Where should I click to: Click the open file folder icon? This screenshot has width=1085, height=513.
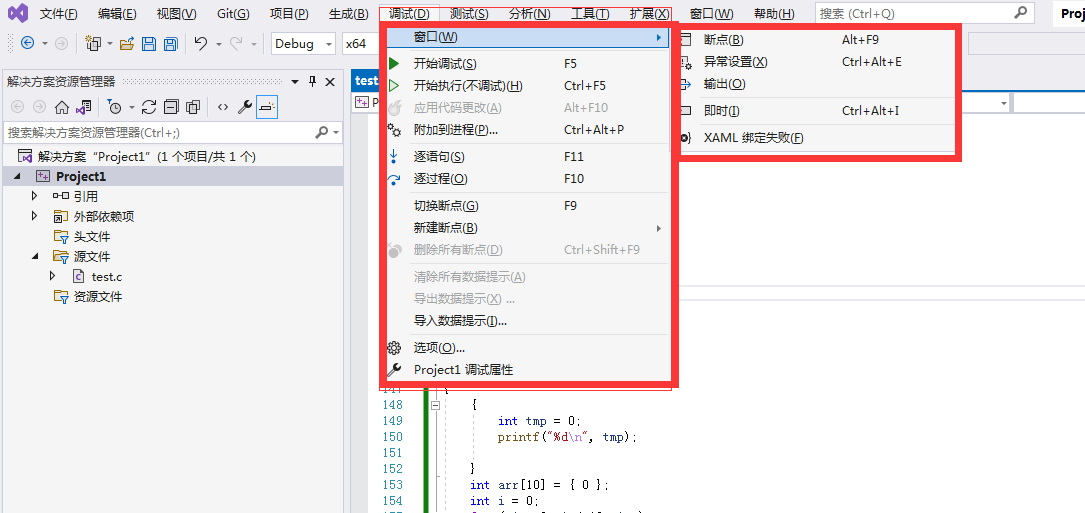coord(127,44)
